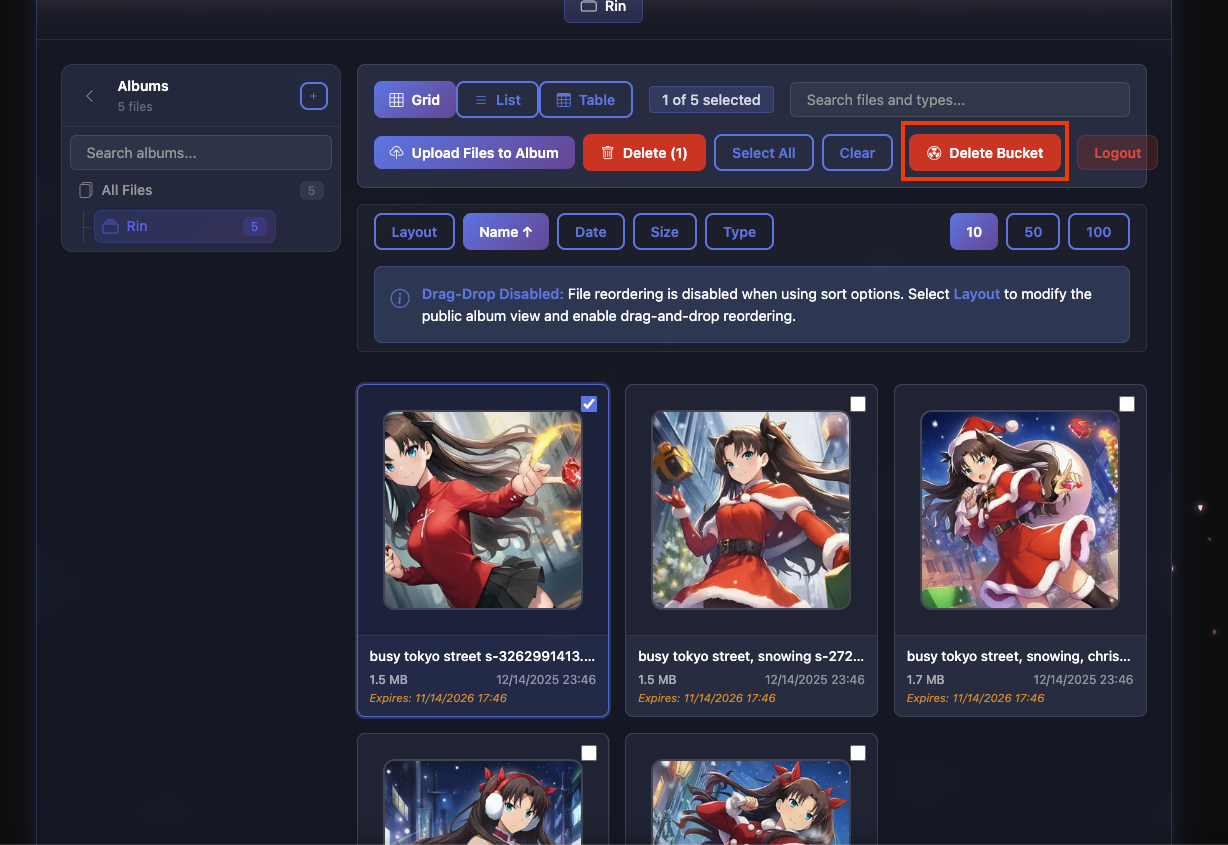Show 100 items per page

(1098, 232)
